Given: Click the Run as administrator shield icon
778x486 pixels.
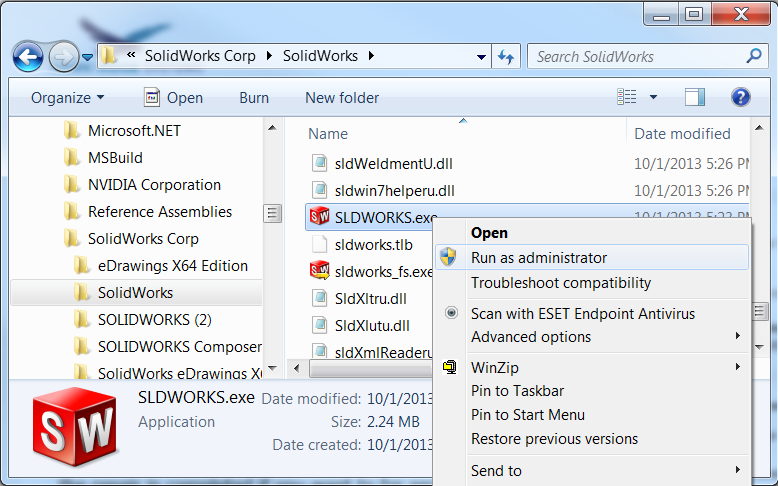Looking at the screenshot, I should pos(449,257).
